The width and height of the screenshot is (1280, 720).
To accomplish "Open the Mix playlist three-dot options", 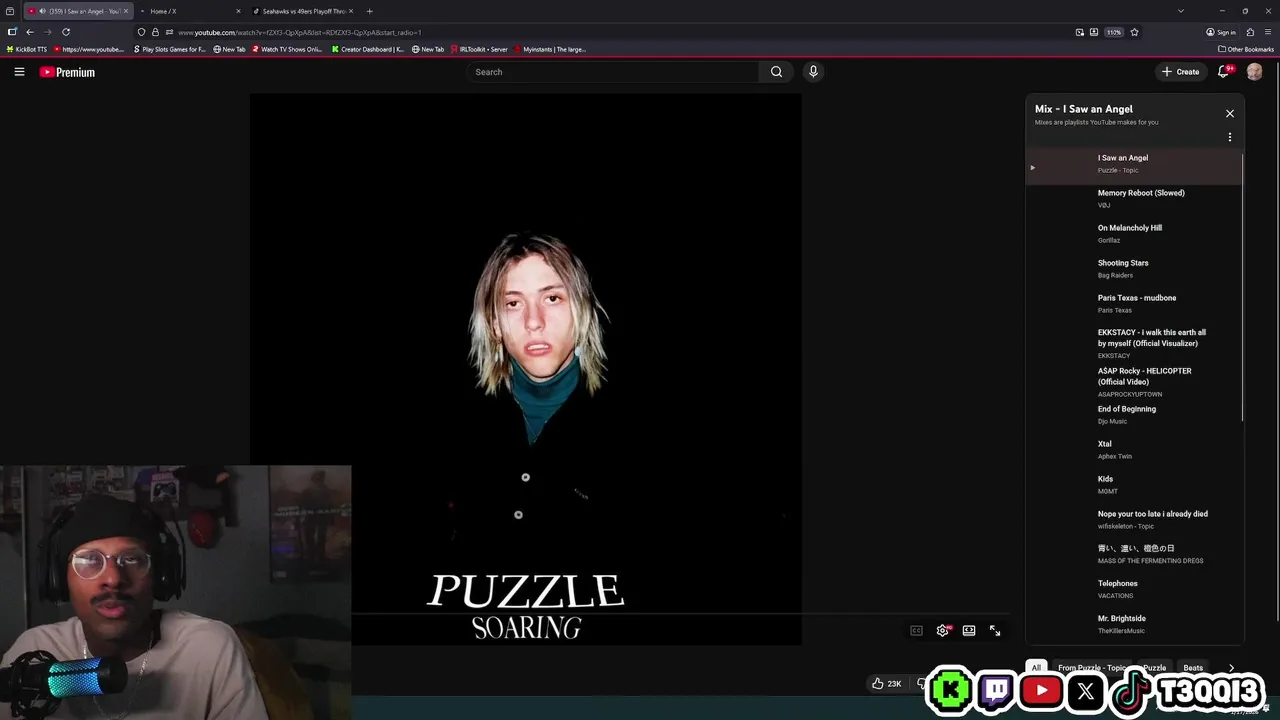I will point(1230,137).
